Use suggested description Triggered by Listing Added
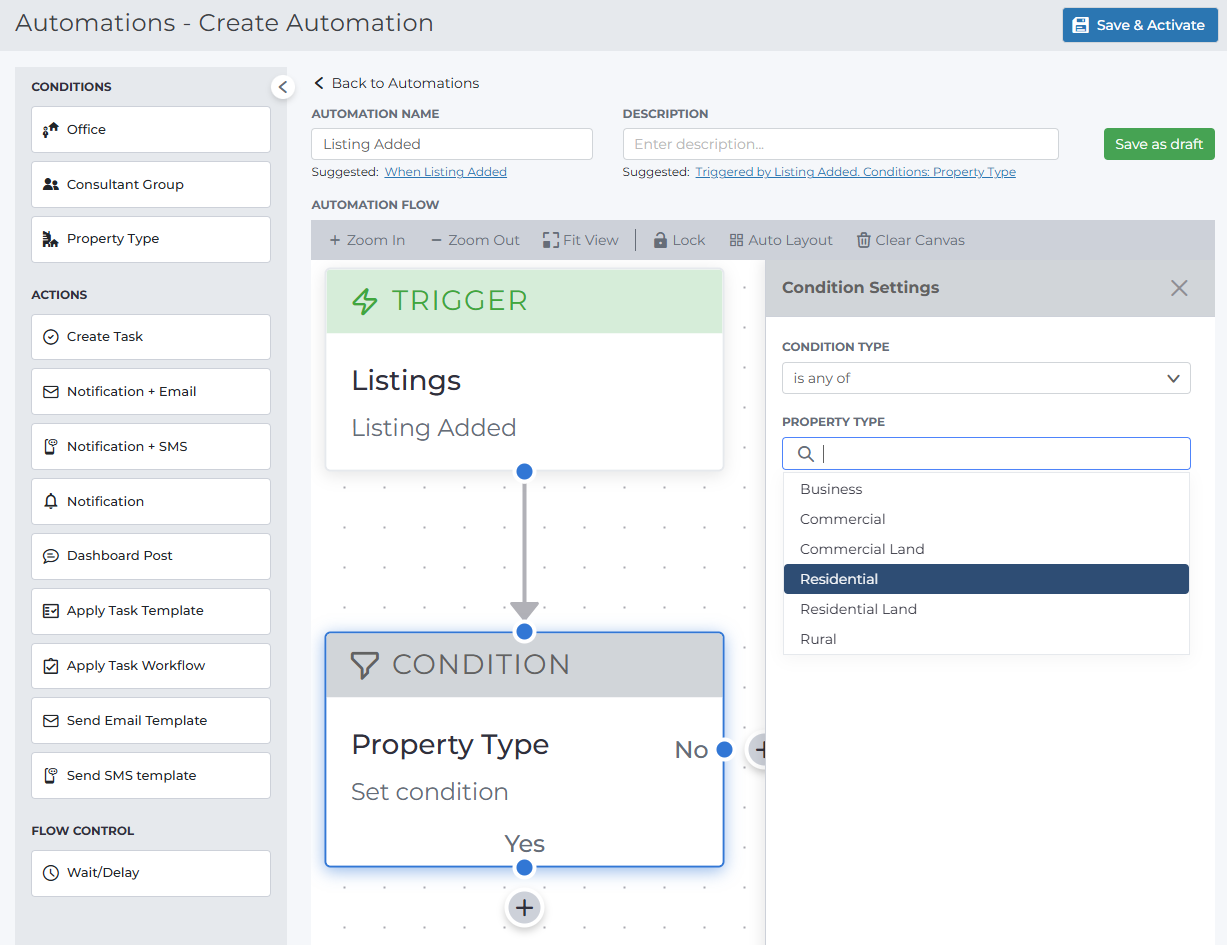 856,172
